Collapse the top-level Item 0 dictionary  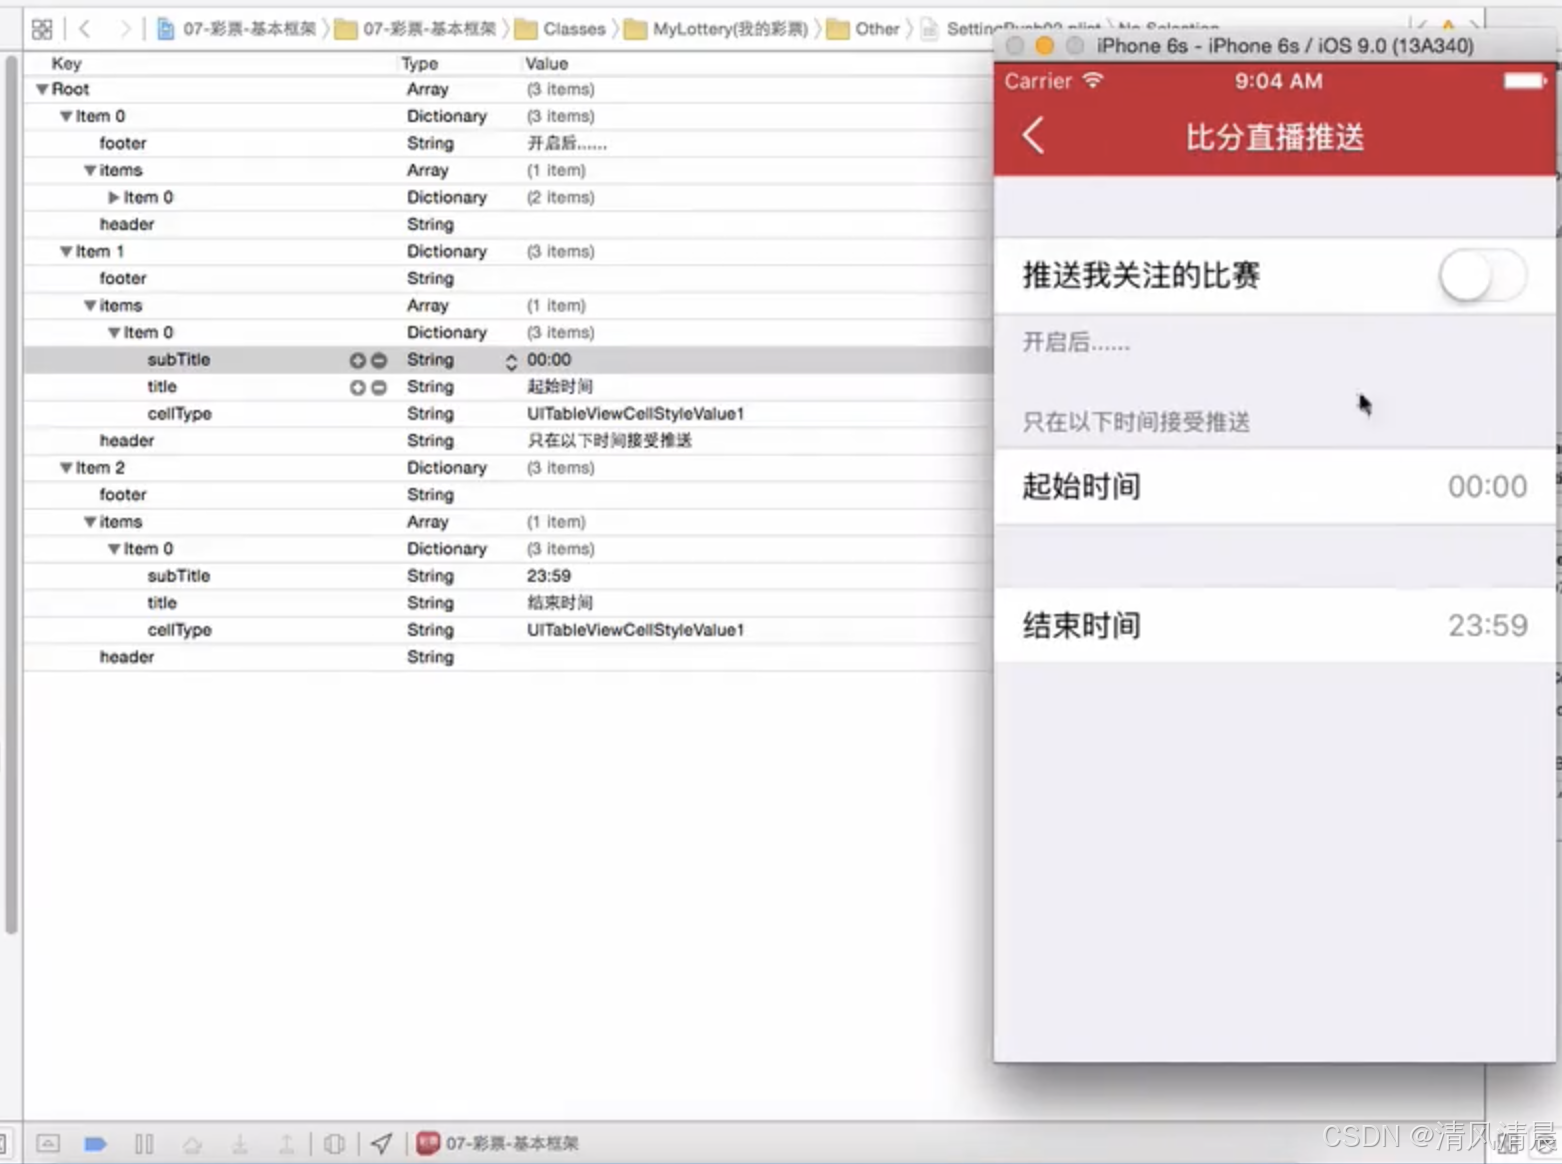[x=66, y=116]
